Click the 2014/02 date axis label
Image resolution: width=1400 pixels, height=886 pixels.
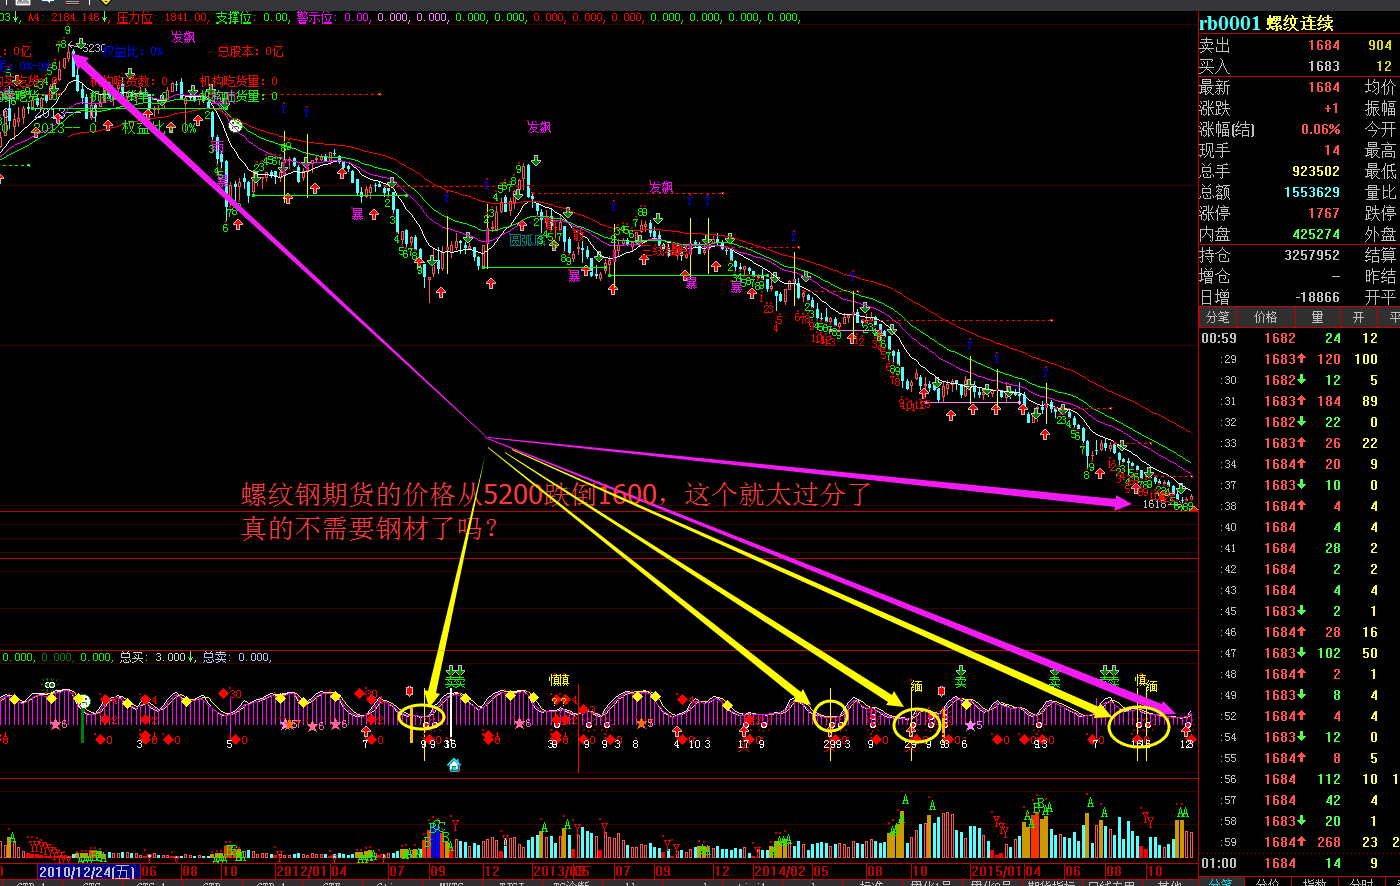pos(781,872)
